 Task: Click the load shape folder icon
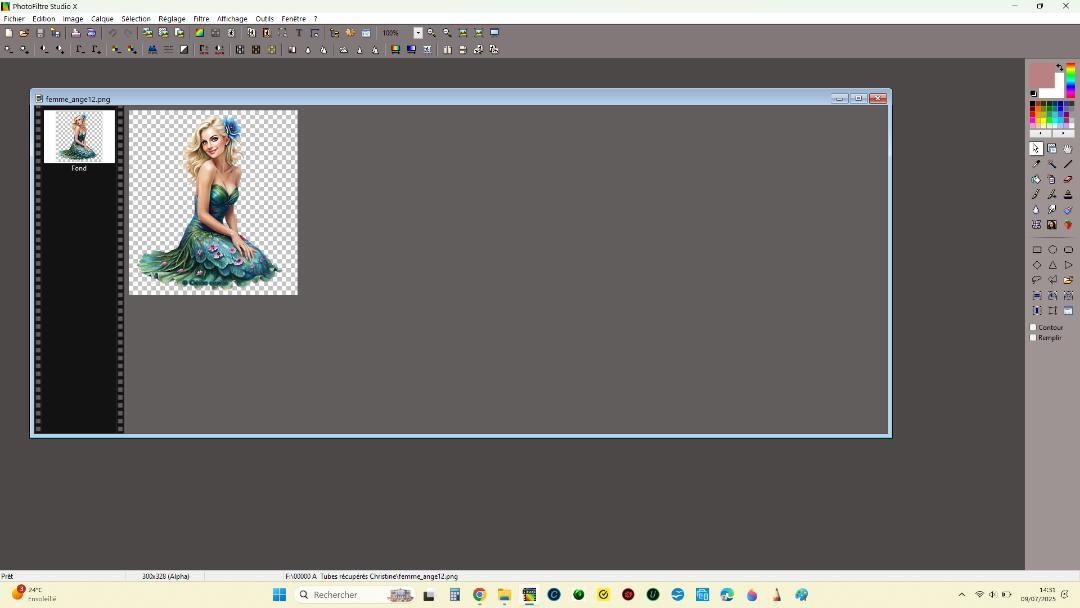tap(1068, 280)
